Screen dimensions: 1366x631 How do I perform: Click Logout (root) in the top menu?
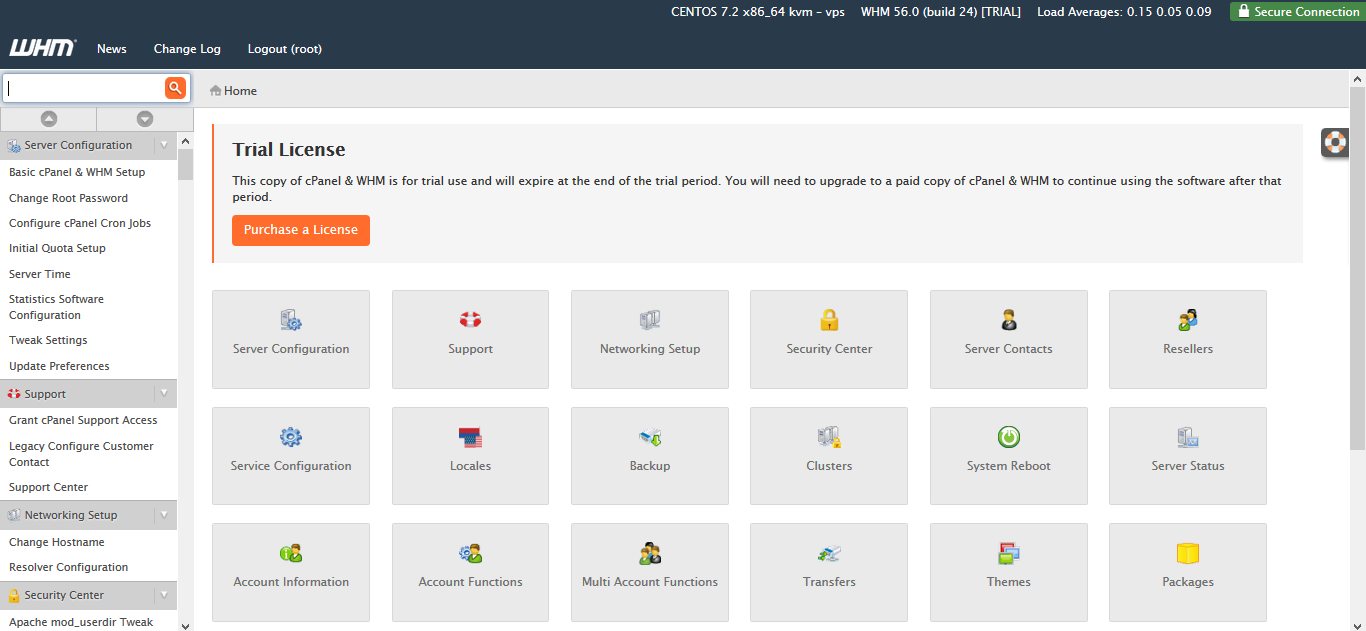285,49
